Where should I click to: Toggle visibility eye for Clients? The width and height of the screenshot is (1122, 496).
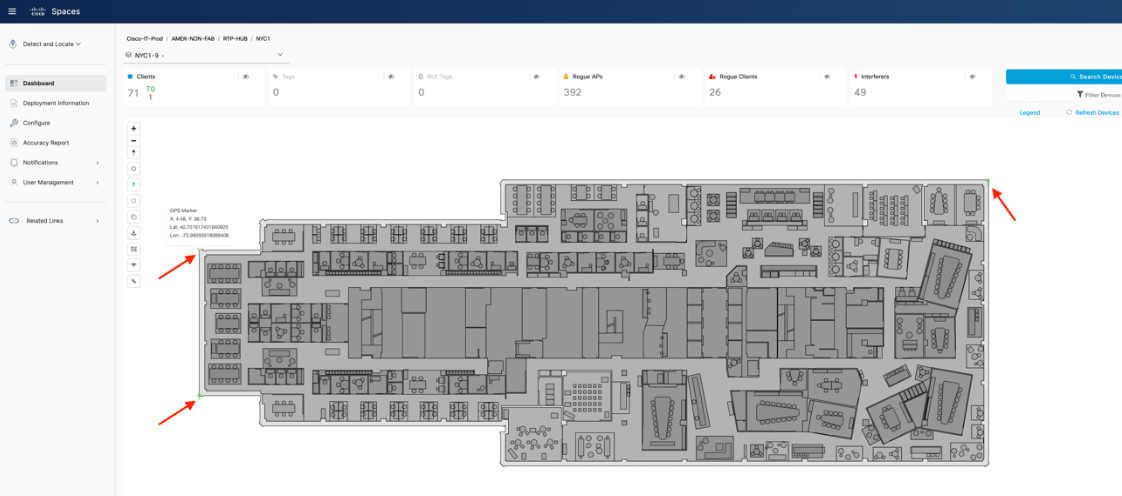pyautogui.click(x=246, y=76)
